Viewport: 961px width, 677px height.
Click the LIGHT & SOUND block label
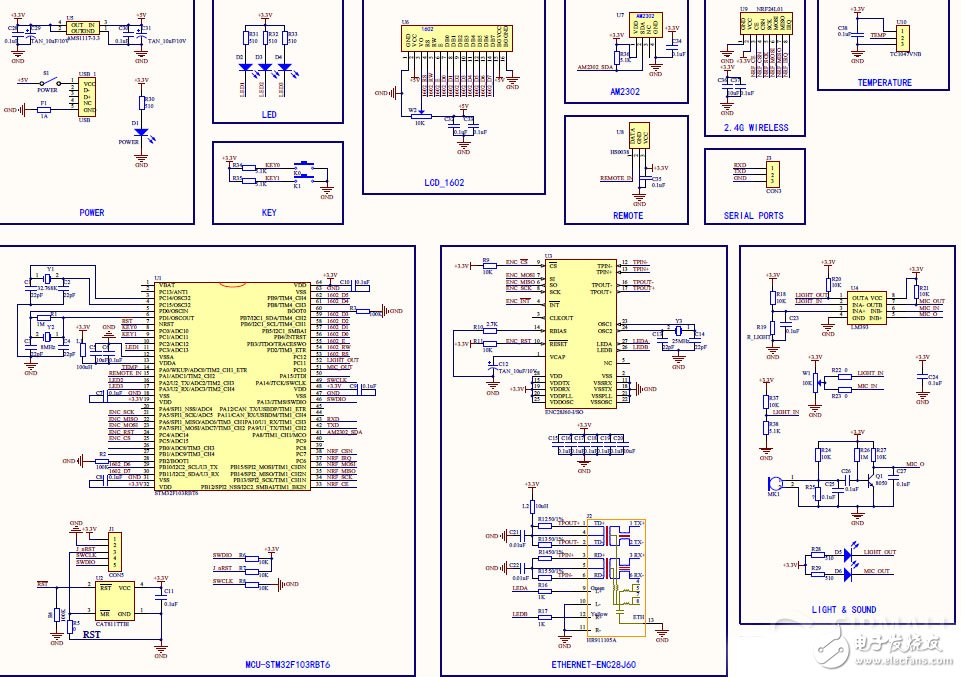843,609
